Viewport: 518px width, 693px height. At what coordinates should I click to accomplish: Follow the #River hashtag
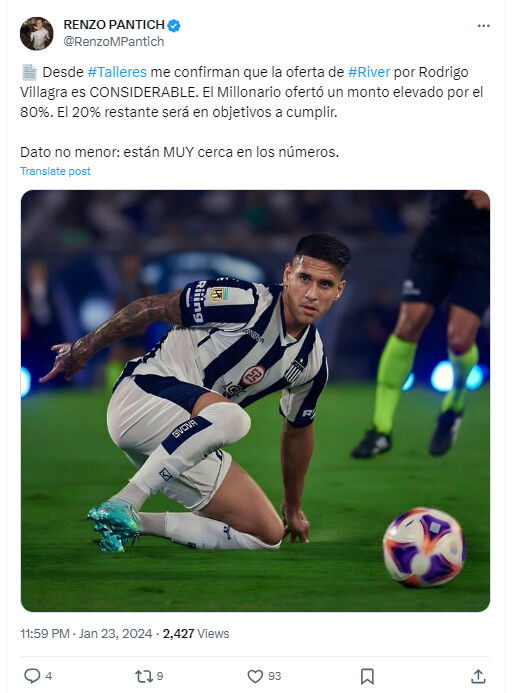coord(369,72)
